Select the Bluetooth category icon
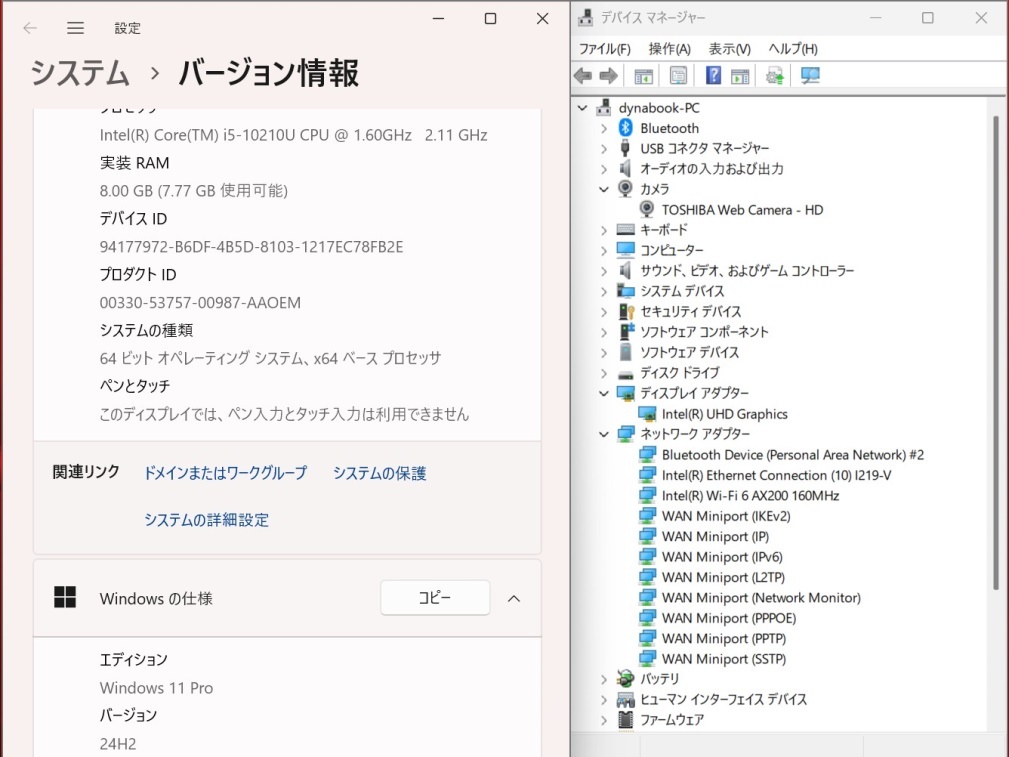Image resolution: width=1009 pixels, height=757 pixels. click(625, 127)
